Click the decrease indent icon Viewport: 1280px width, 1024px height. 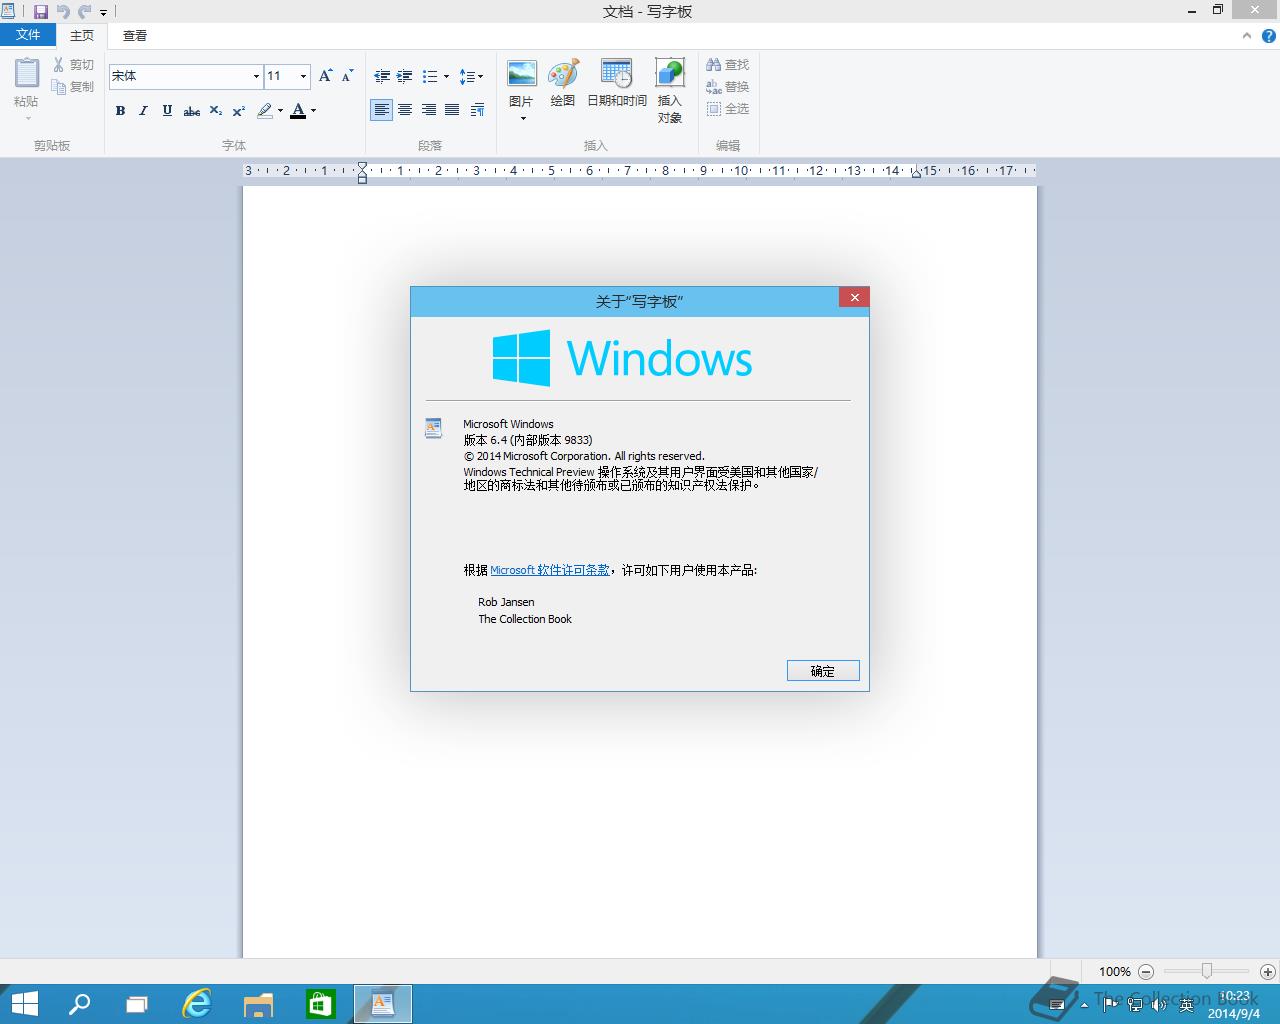[x=381, y=76]
